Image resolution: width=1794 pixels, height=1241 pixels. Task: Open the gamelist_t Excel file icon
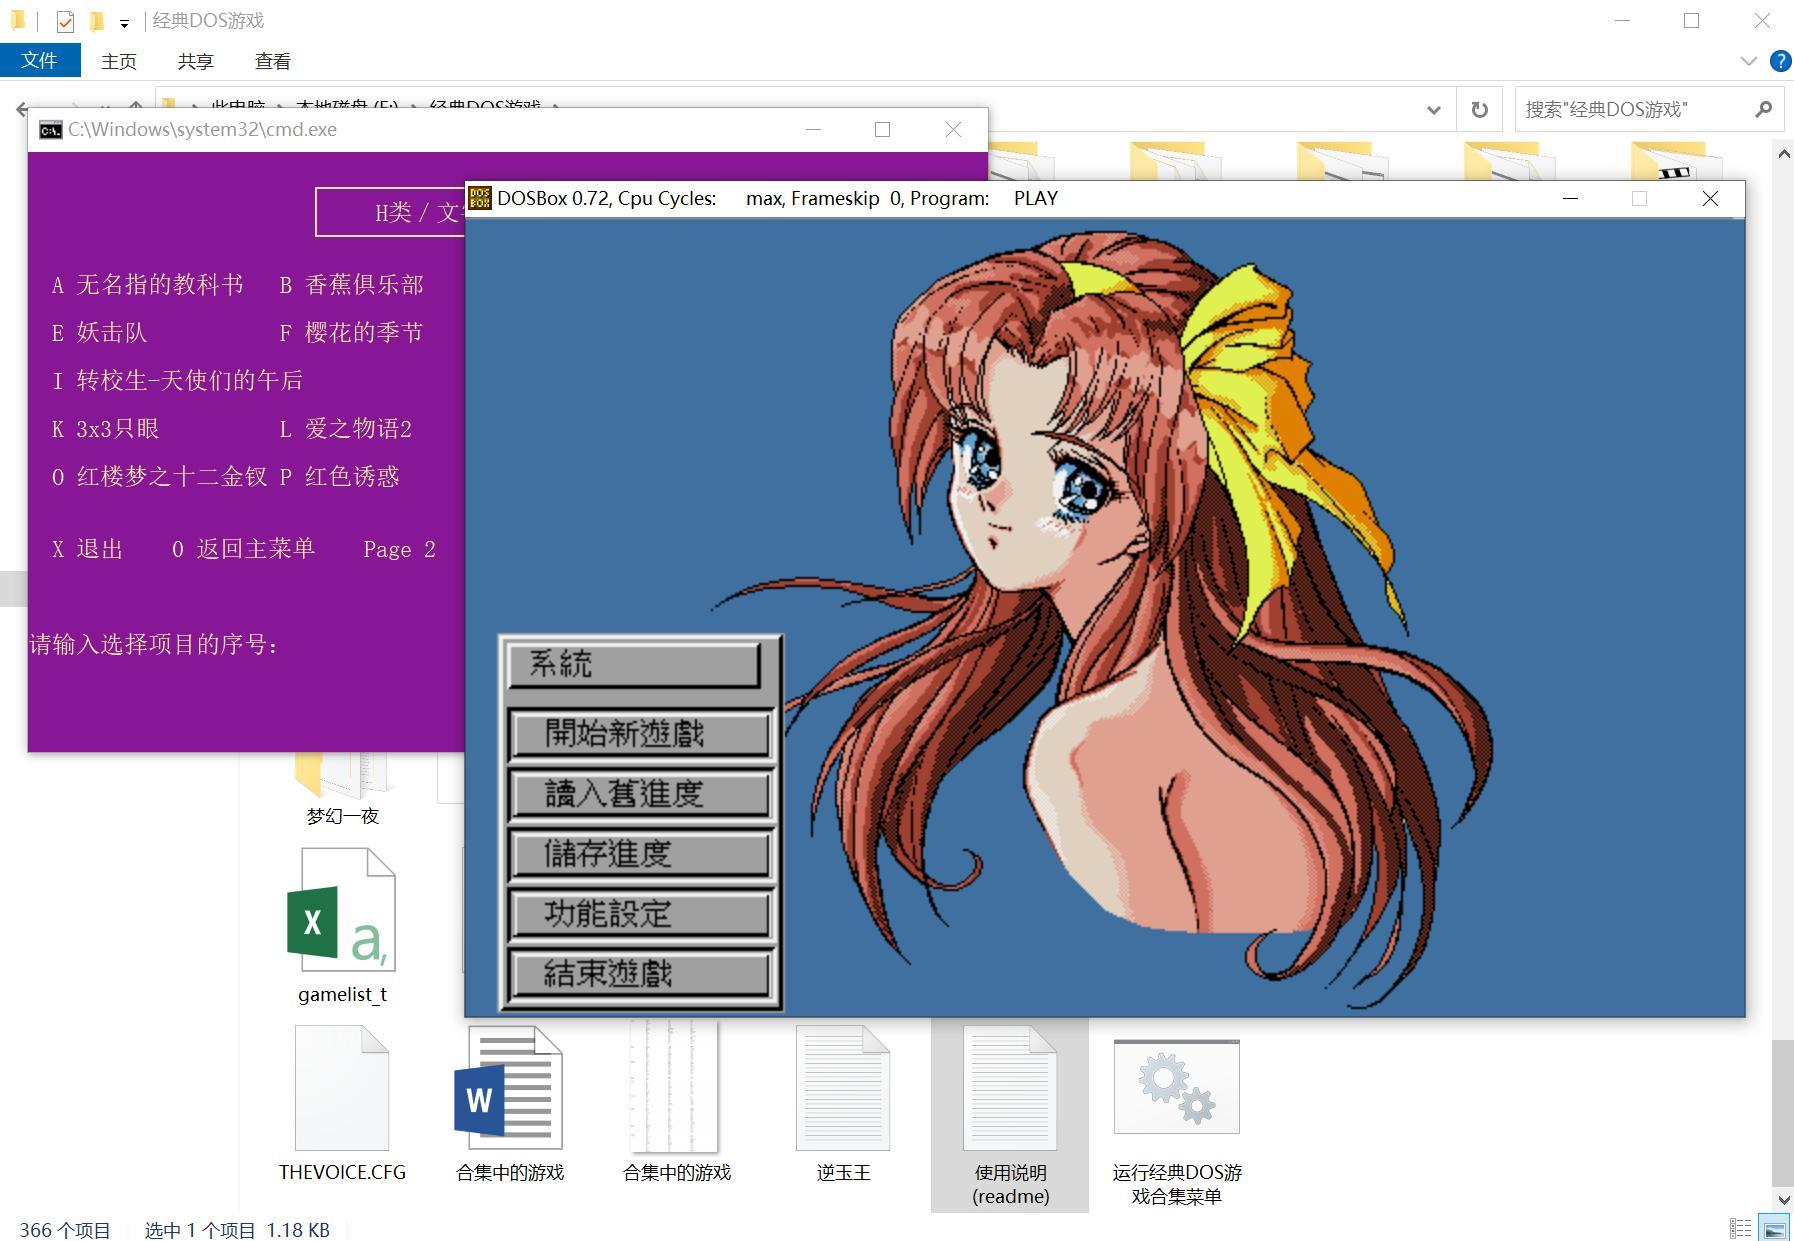pos(341,910)
